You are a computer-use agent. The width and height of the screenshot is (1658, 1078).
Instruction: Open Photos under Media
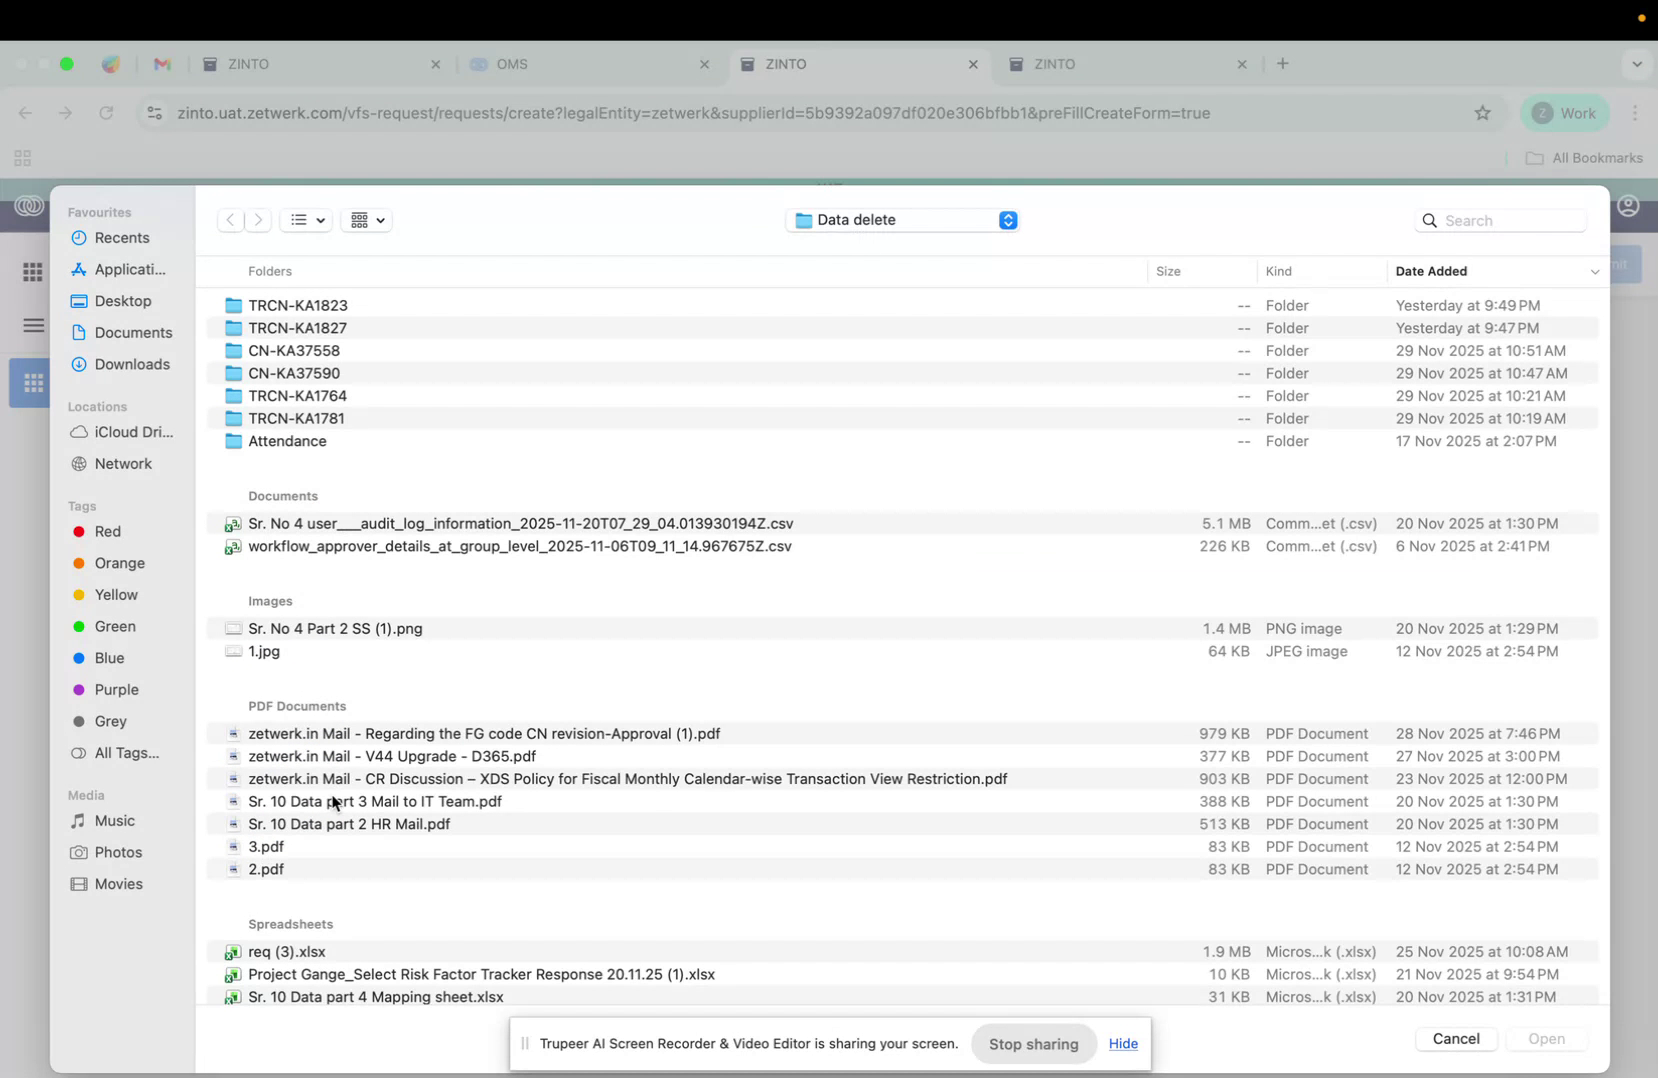coord(117,852)
